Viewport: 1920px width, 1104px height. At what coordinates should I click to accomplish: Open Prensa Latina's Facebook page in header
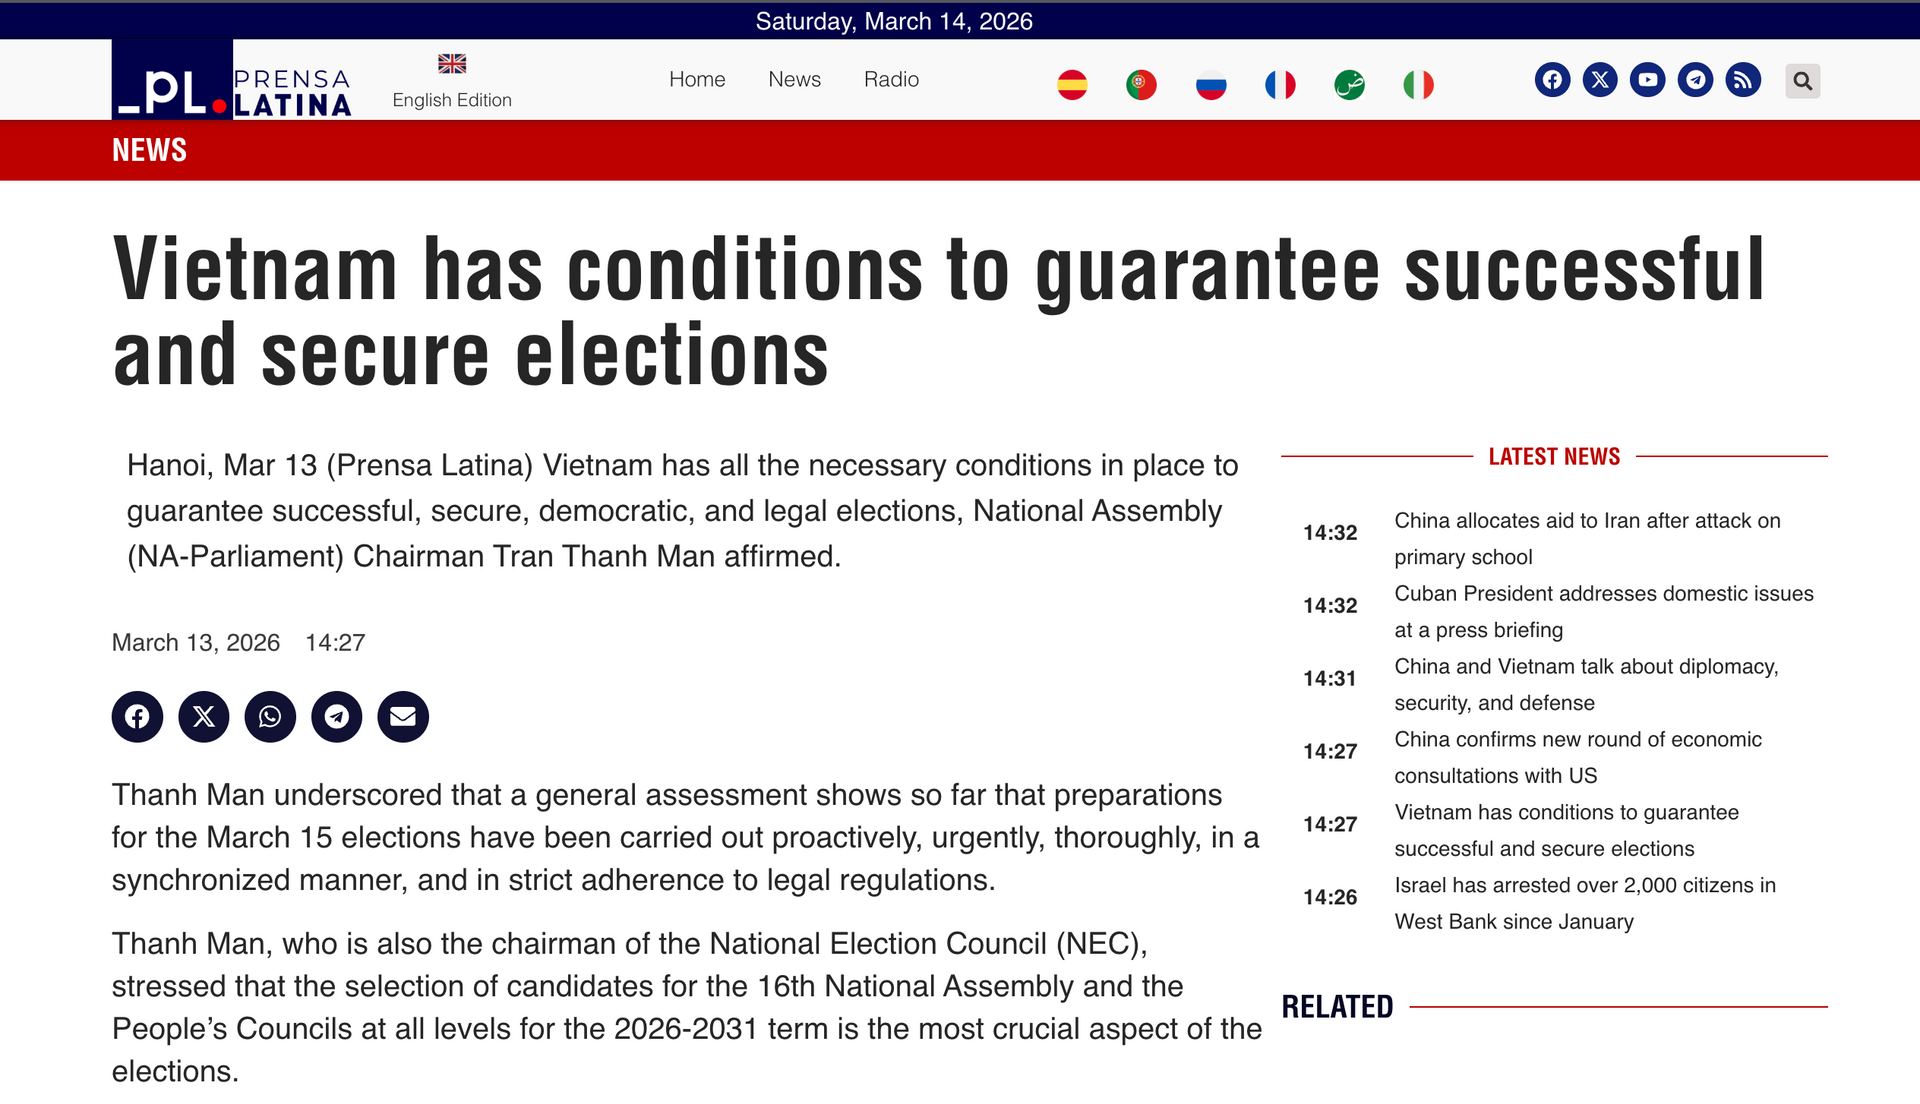(1552, 80)
